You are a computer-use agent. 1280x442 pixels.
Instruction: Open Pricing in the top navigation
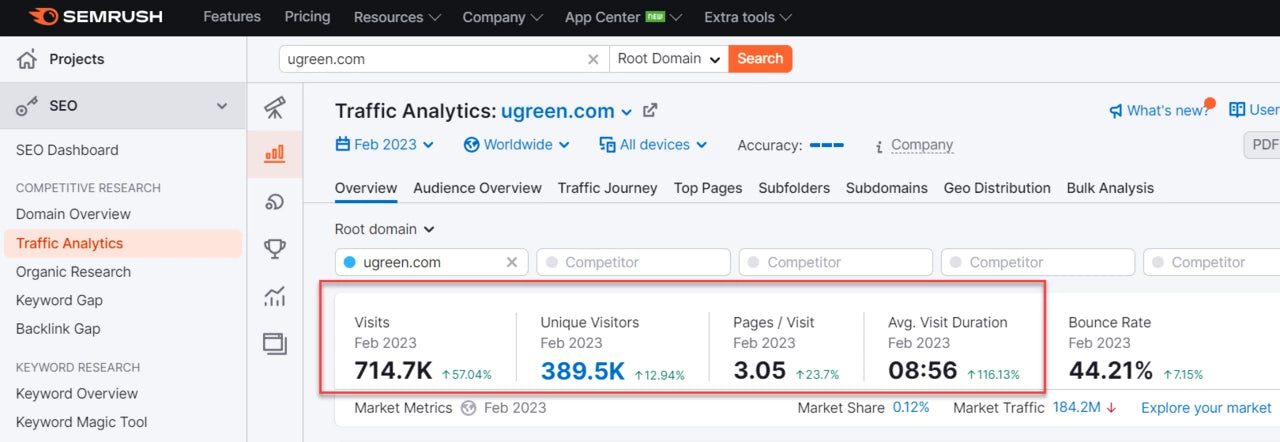(x=307, y=17)
